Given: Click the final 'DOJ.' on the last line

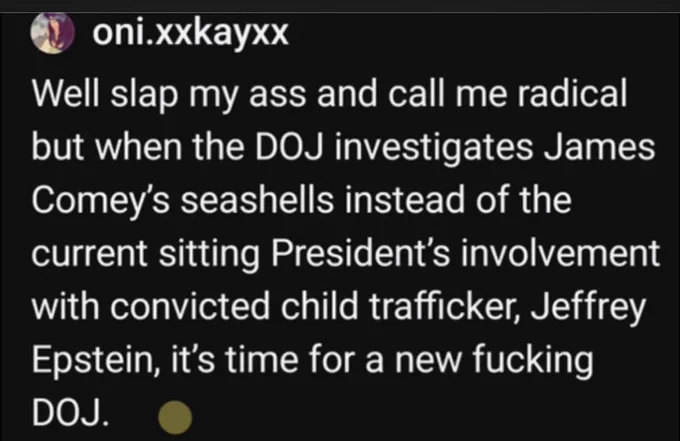Looking at the screenshot, I should [x=70, y=412].
